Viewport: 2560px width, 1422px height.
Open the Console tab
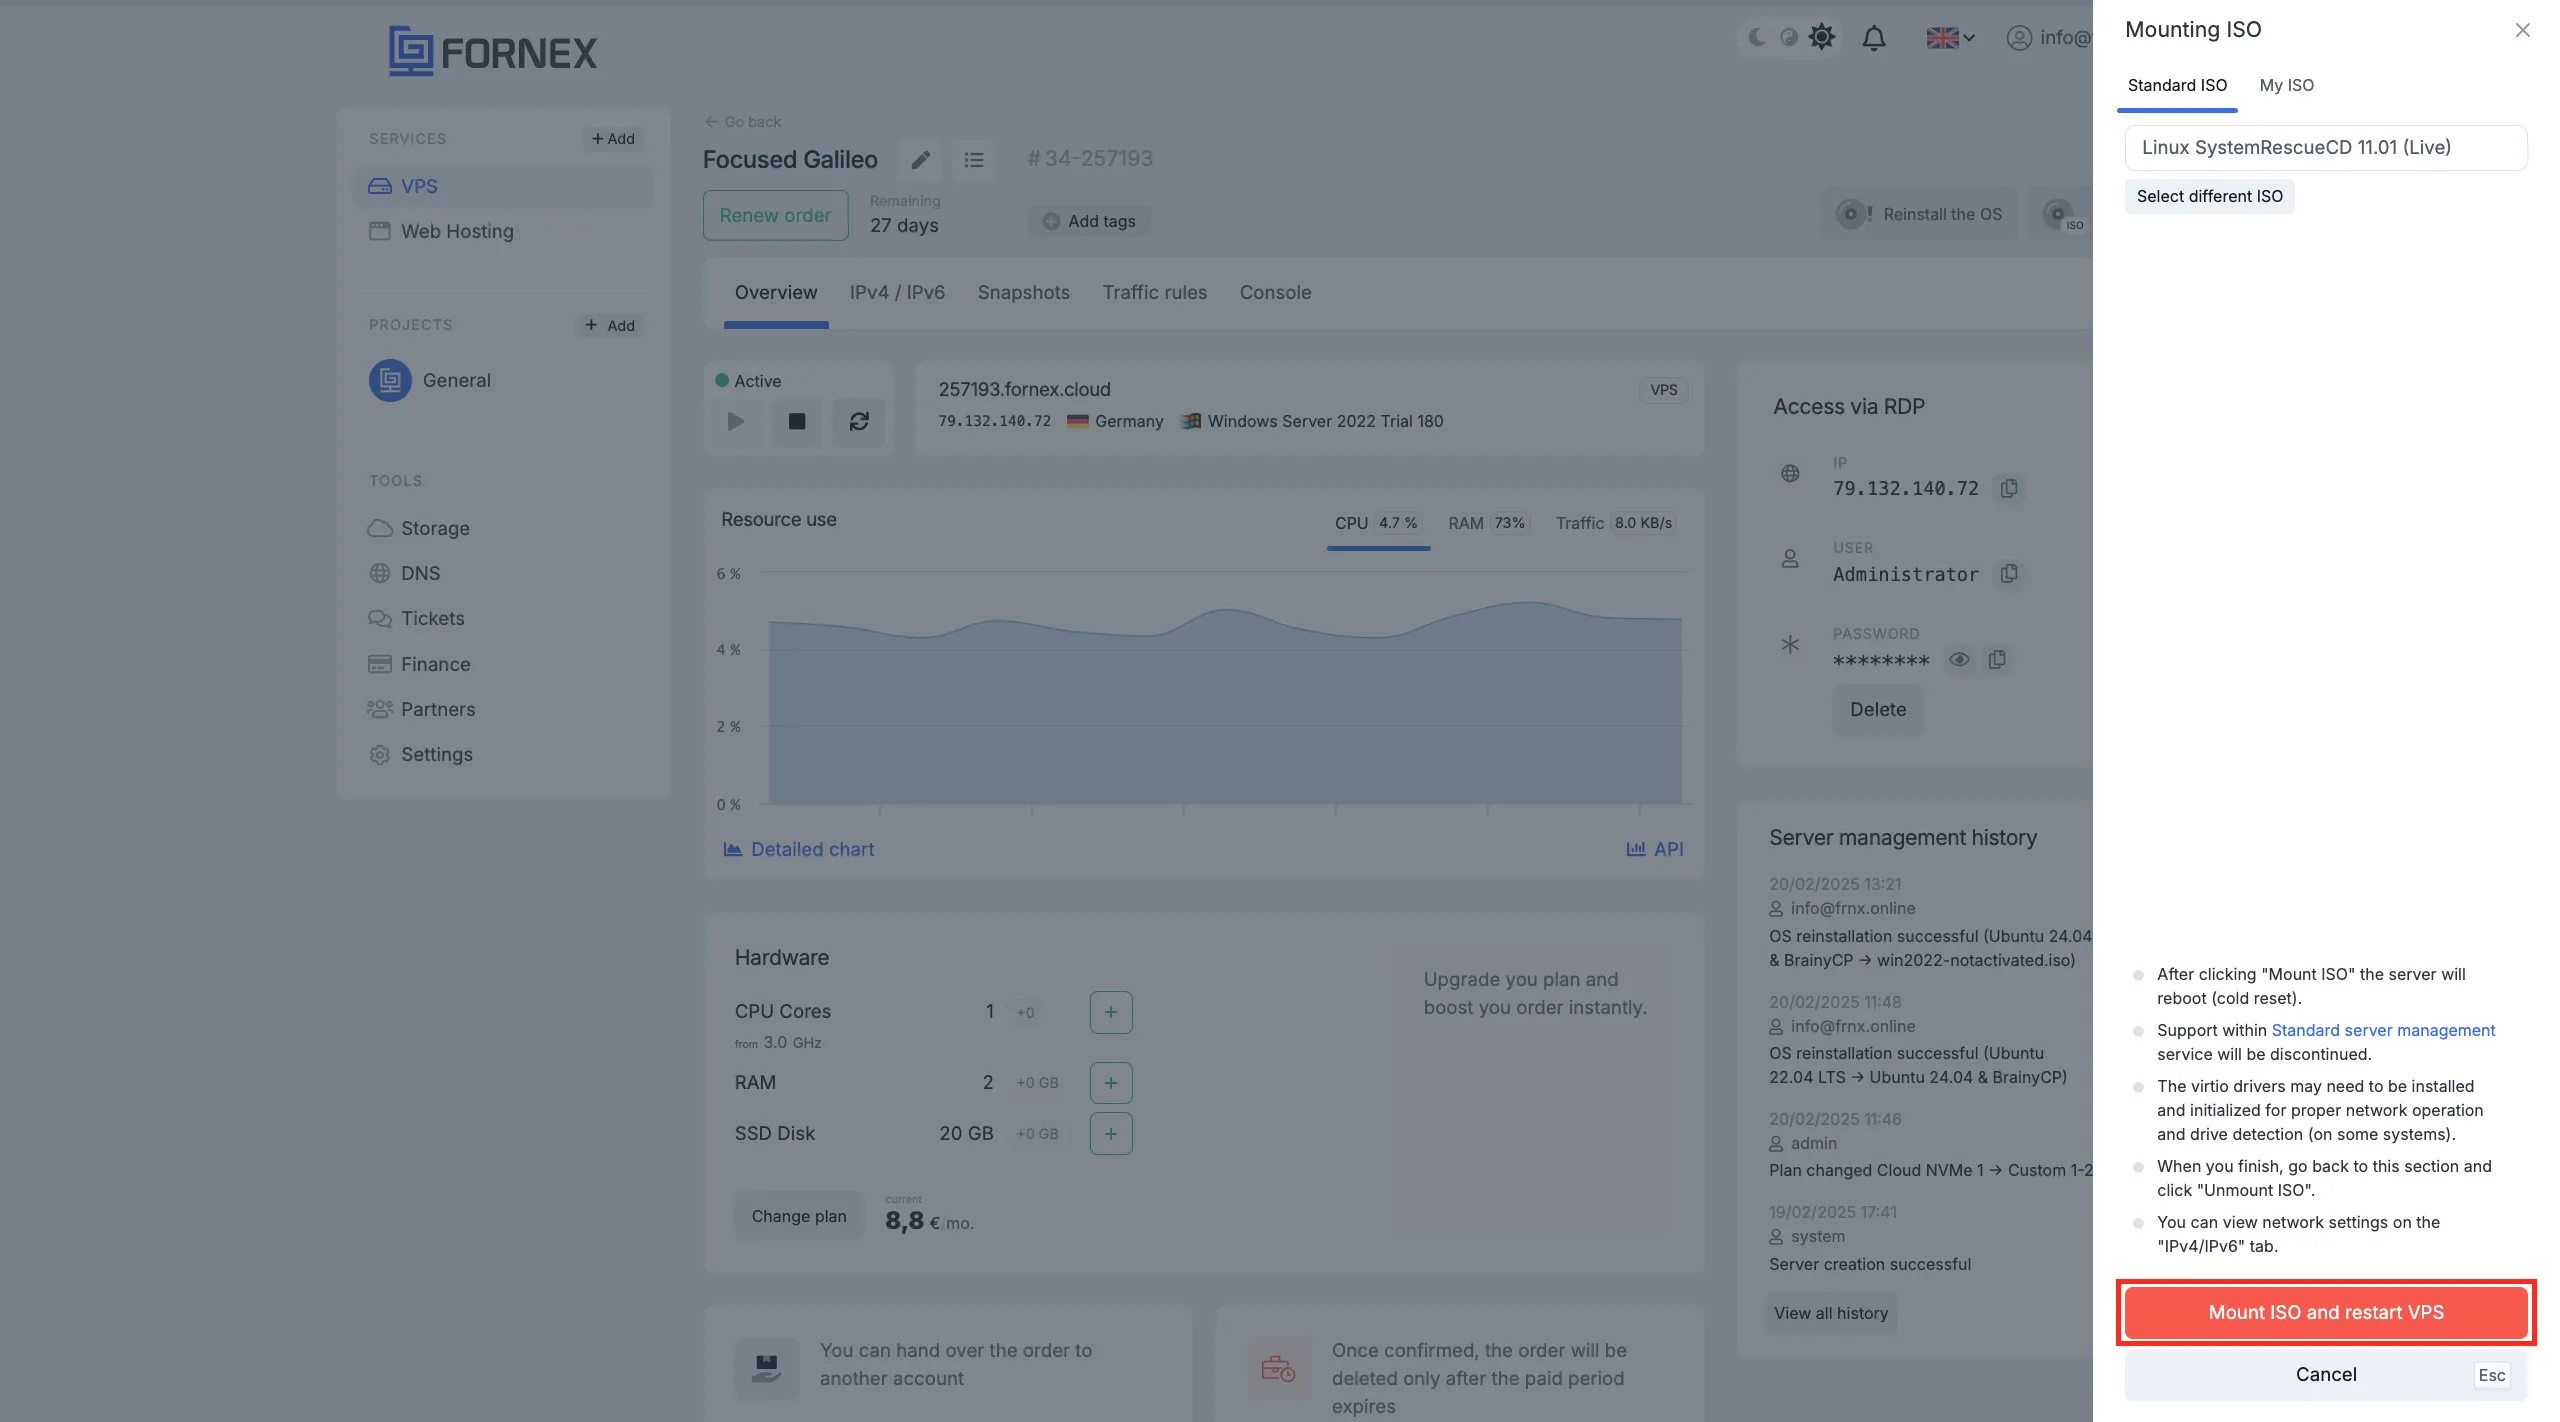click(x=1275, y=292)
